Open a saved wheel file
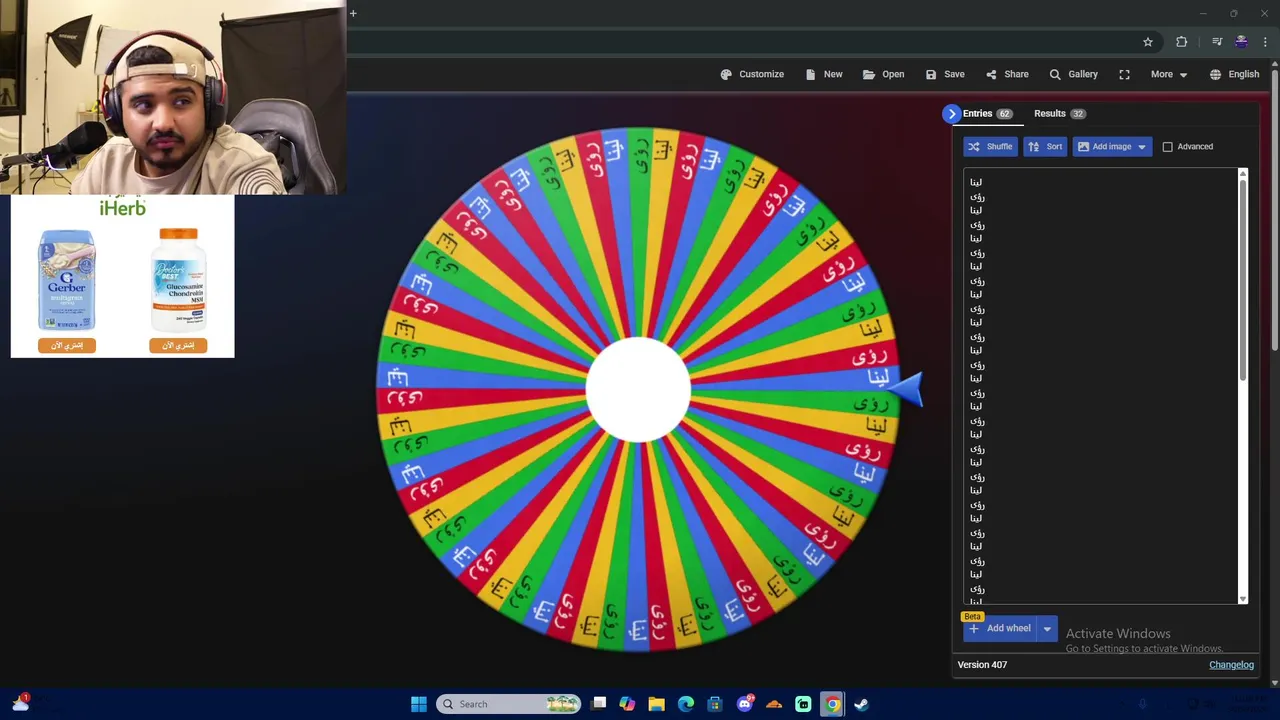 pyautogui.click(x=883, y=74)
